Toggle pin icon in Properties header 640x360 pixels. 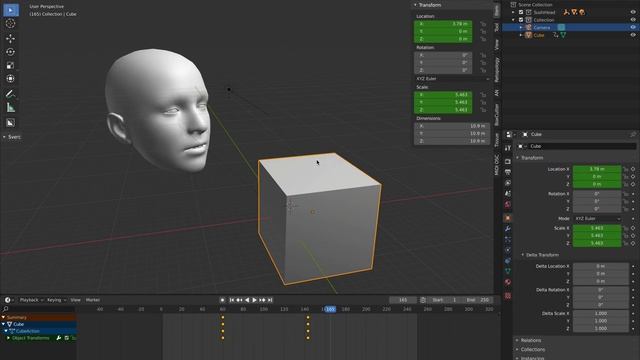(x=633, y=134)
